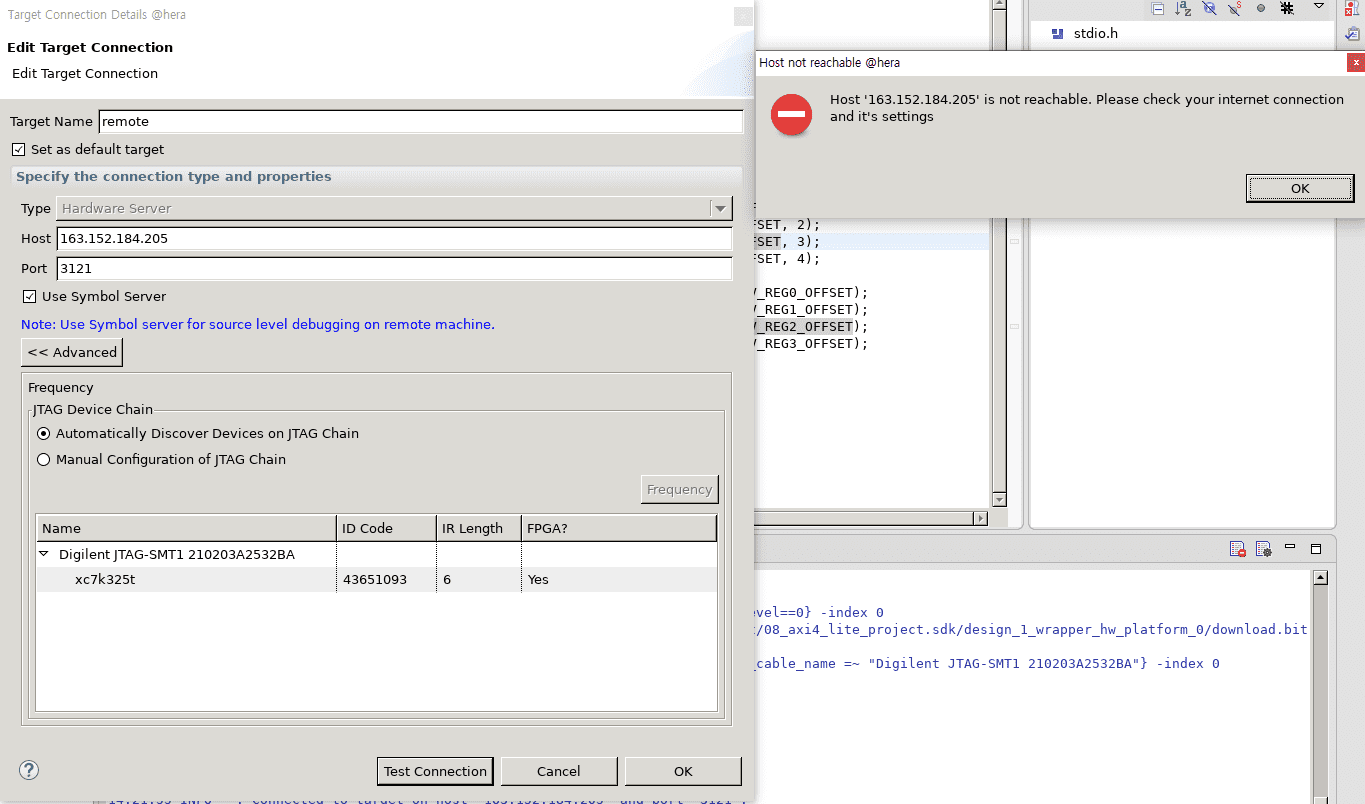Select Automatically Discover Devices on JTAG Chain
Image resolution: width=1365 pixels, height=804 pixels.
tap(44, 433)
